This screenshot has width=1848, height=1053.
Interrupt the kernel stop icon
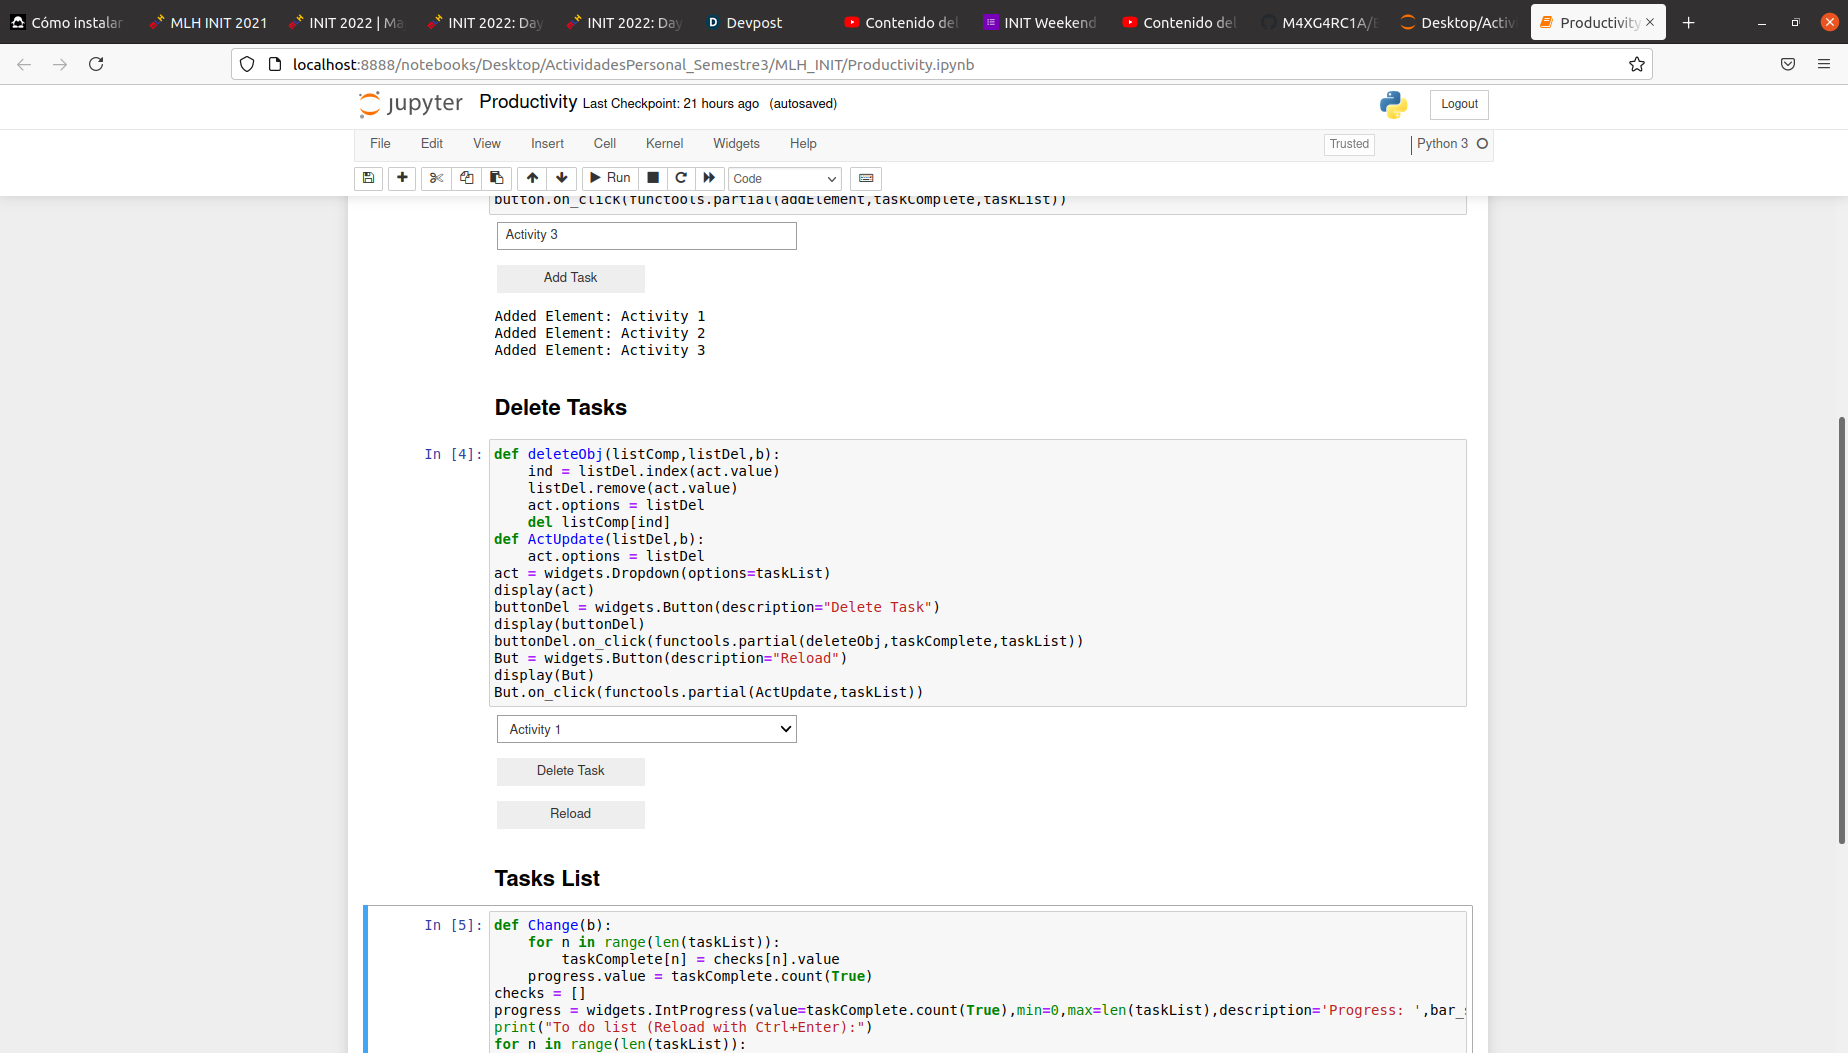click(653, 178)
